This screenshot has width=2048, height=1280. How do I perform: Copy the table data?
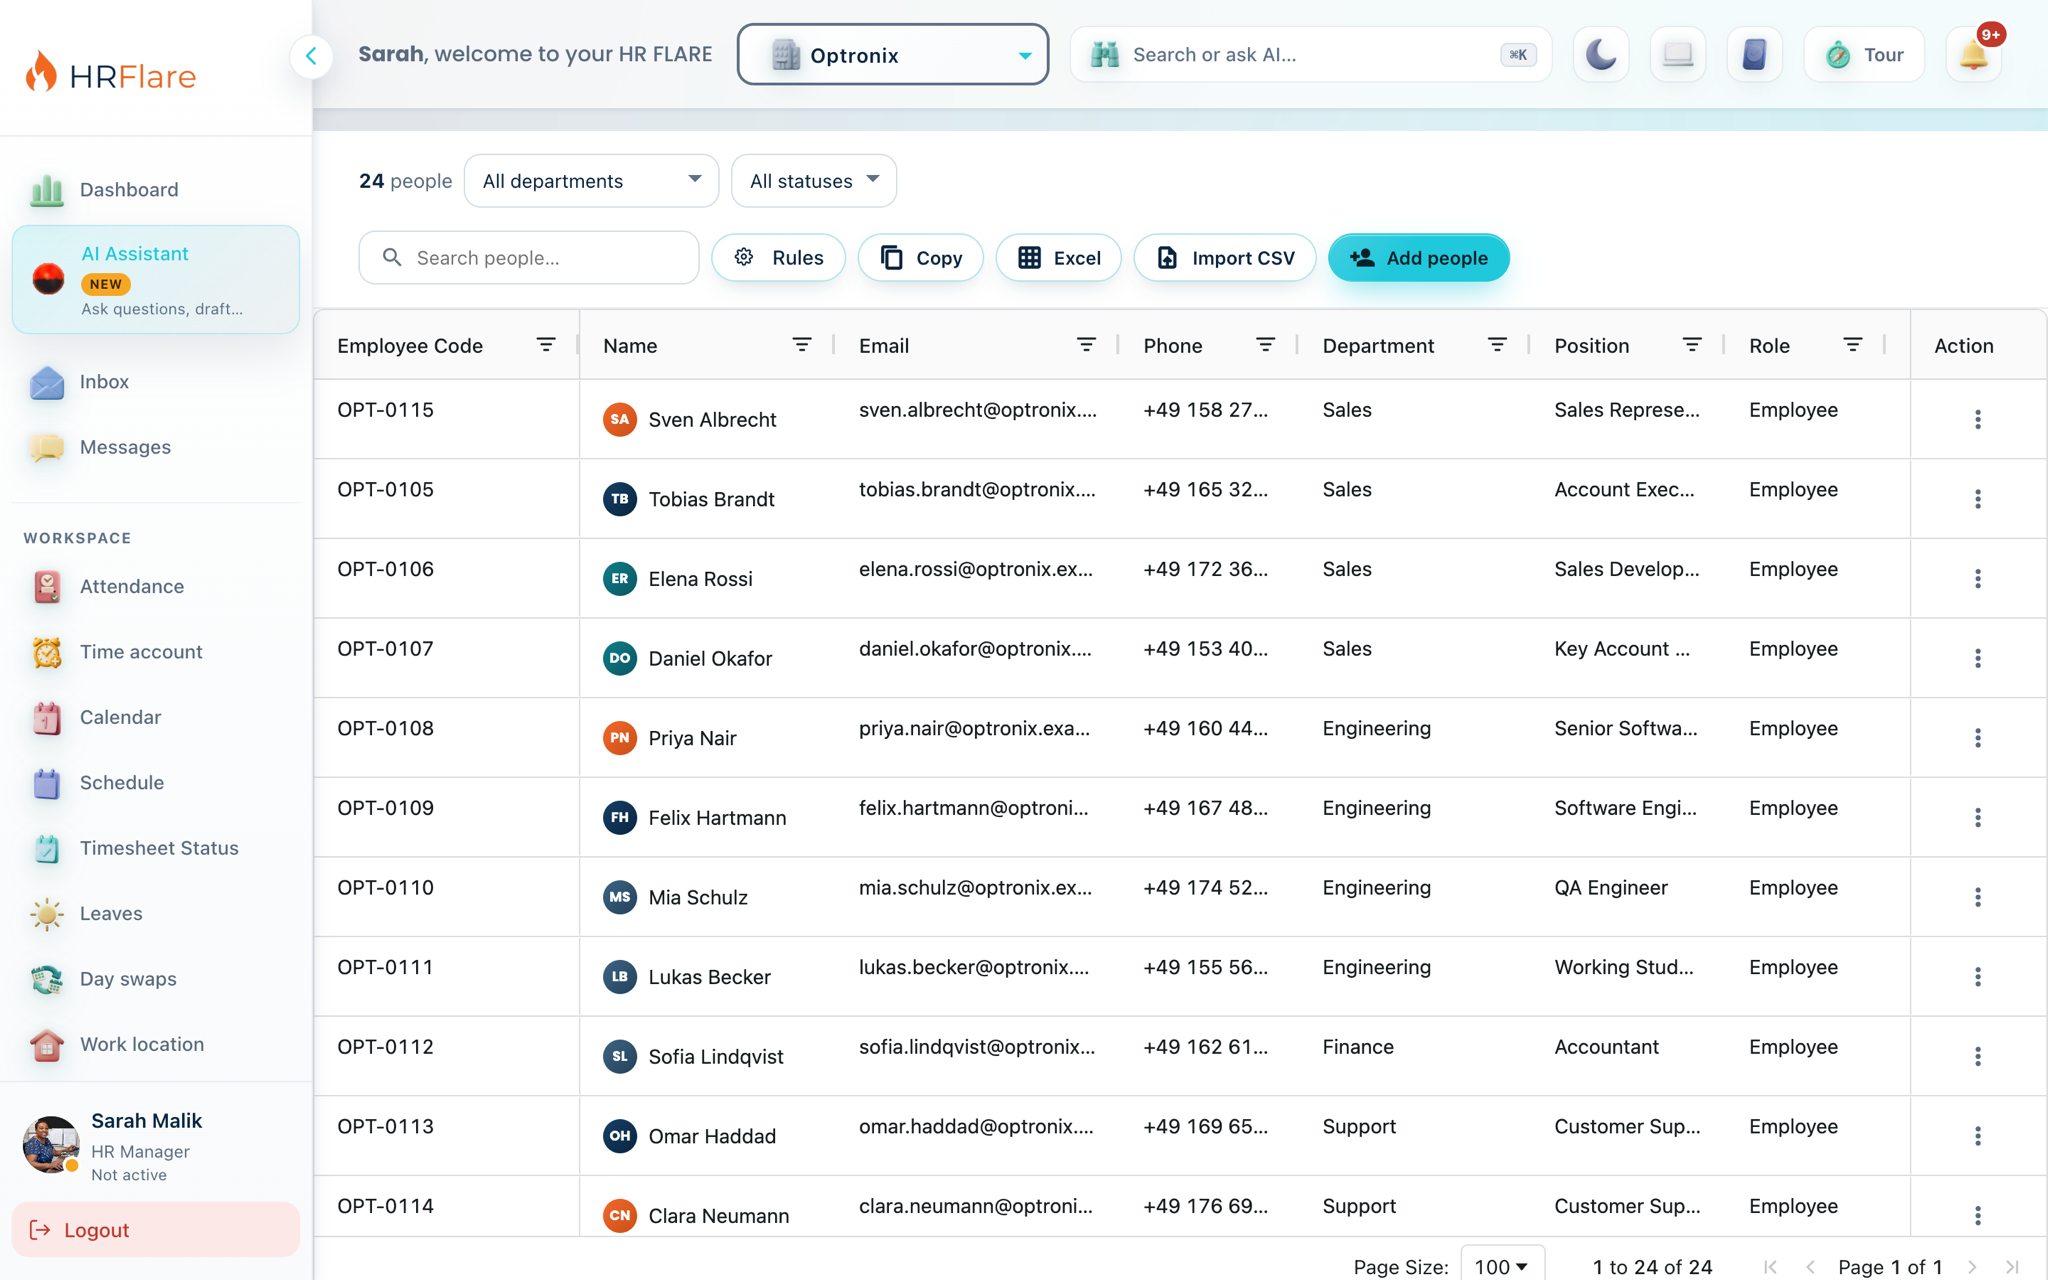coord(920,258)
